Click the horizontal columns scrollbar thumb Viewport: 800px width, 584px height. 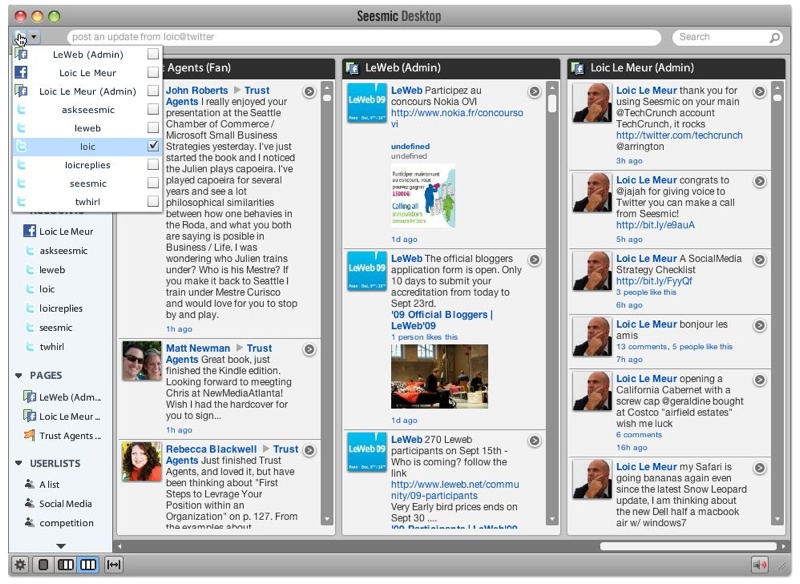click(688, 546)
